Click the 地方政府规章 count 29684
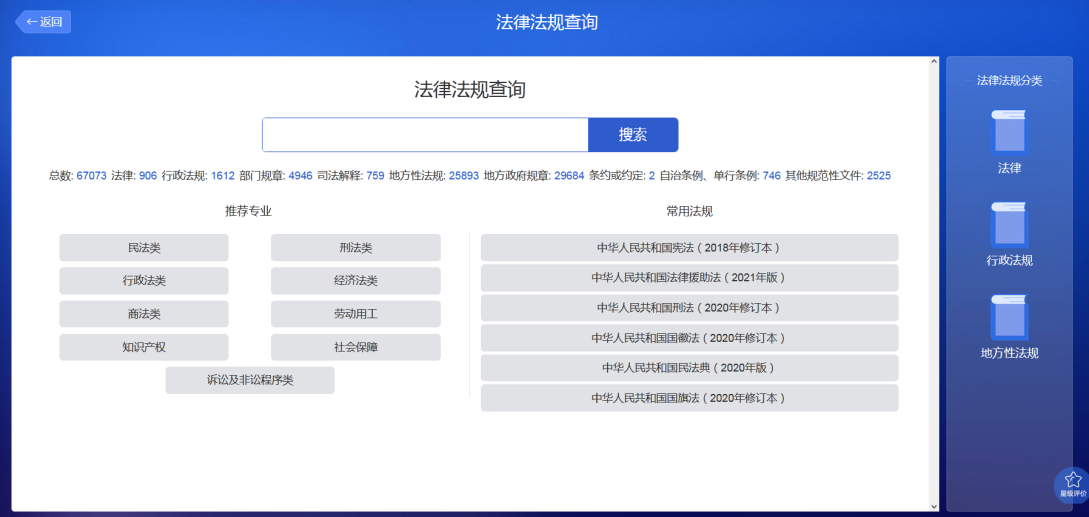This screenshot has width=1089, height=517. [x=570, y=176]
